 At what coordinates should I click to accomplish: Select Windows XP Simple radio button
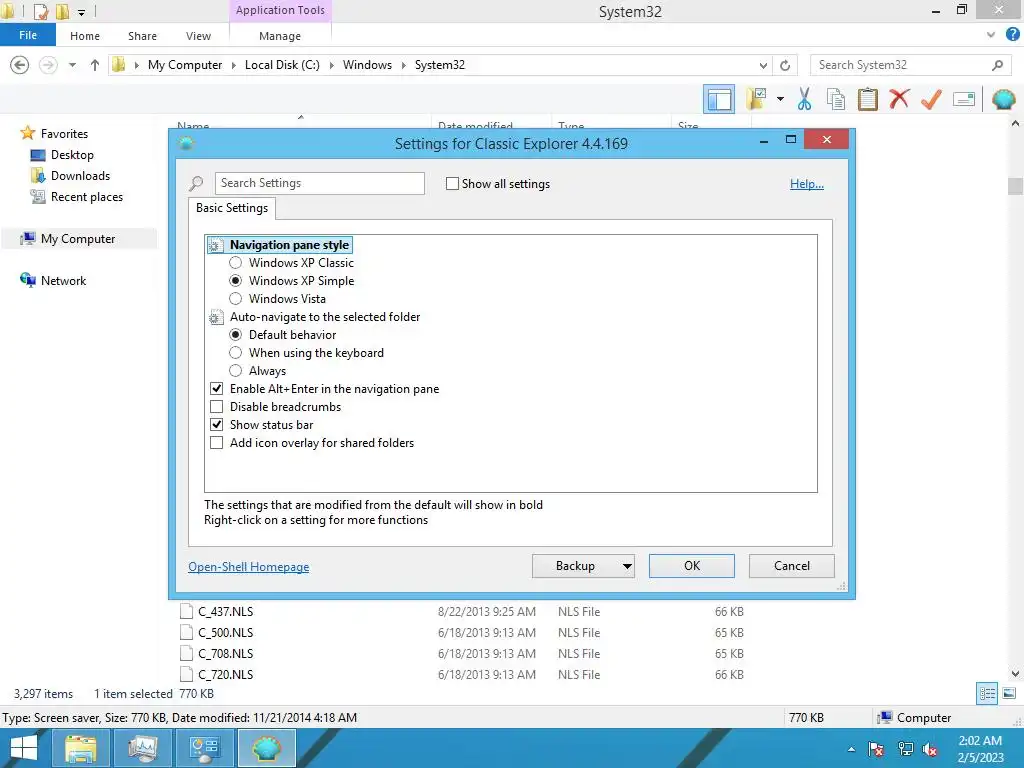(x=235, y=281)
